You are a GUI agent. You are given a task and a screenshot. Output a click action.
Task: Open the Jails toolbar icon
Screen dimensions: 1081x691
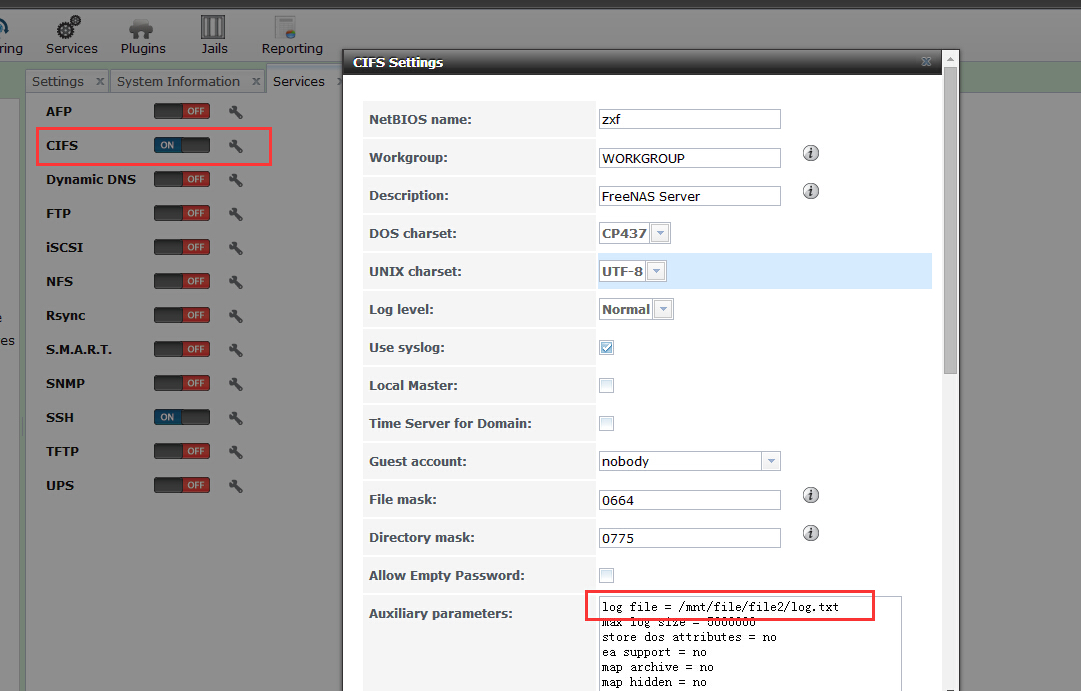point(214,36)
